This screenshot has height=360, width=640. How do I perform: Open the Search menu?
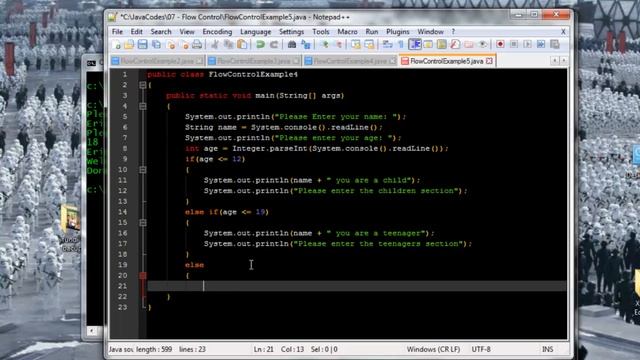(x=161, y=31)
